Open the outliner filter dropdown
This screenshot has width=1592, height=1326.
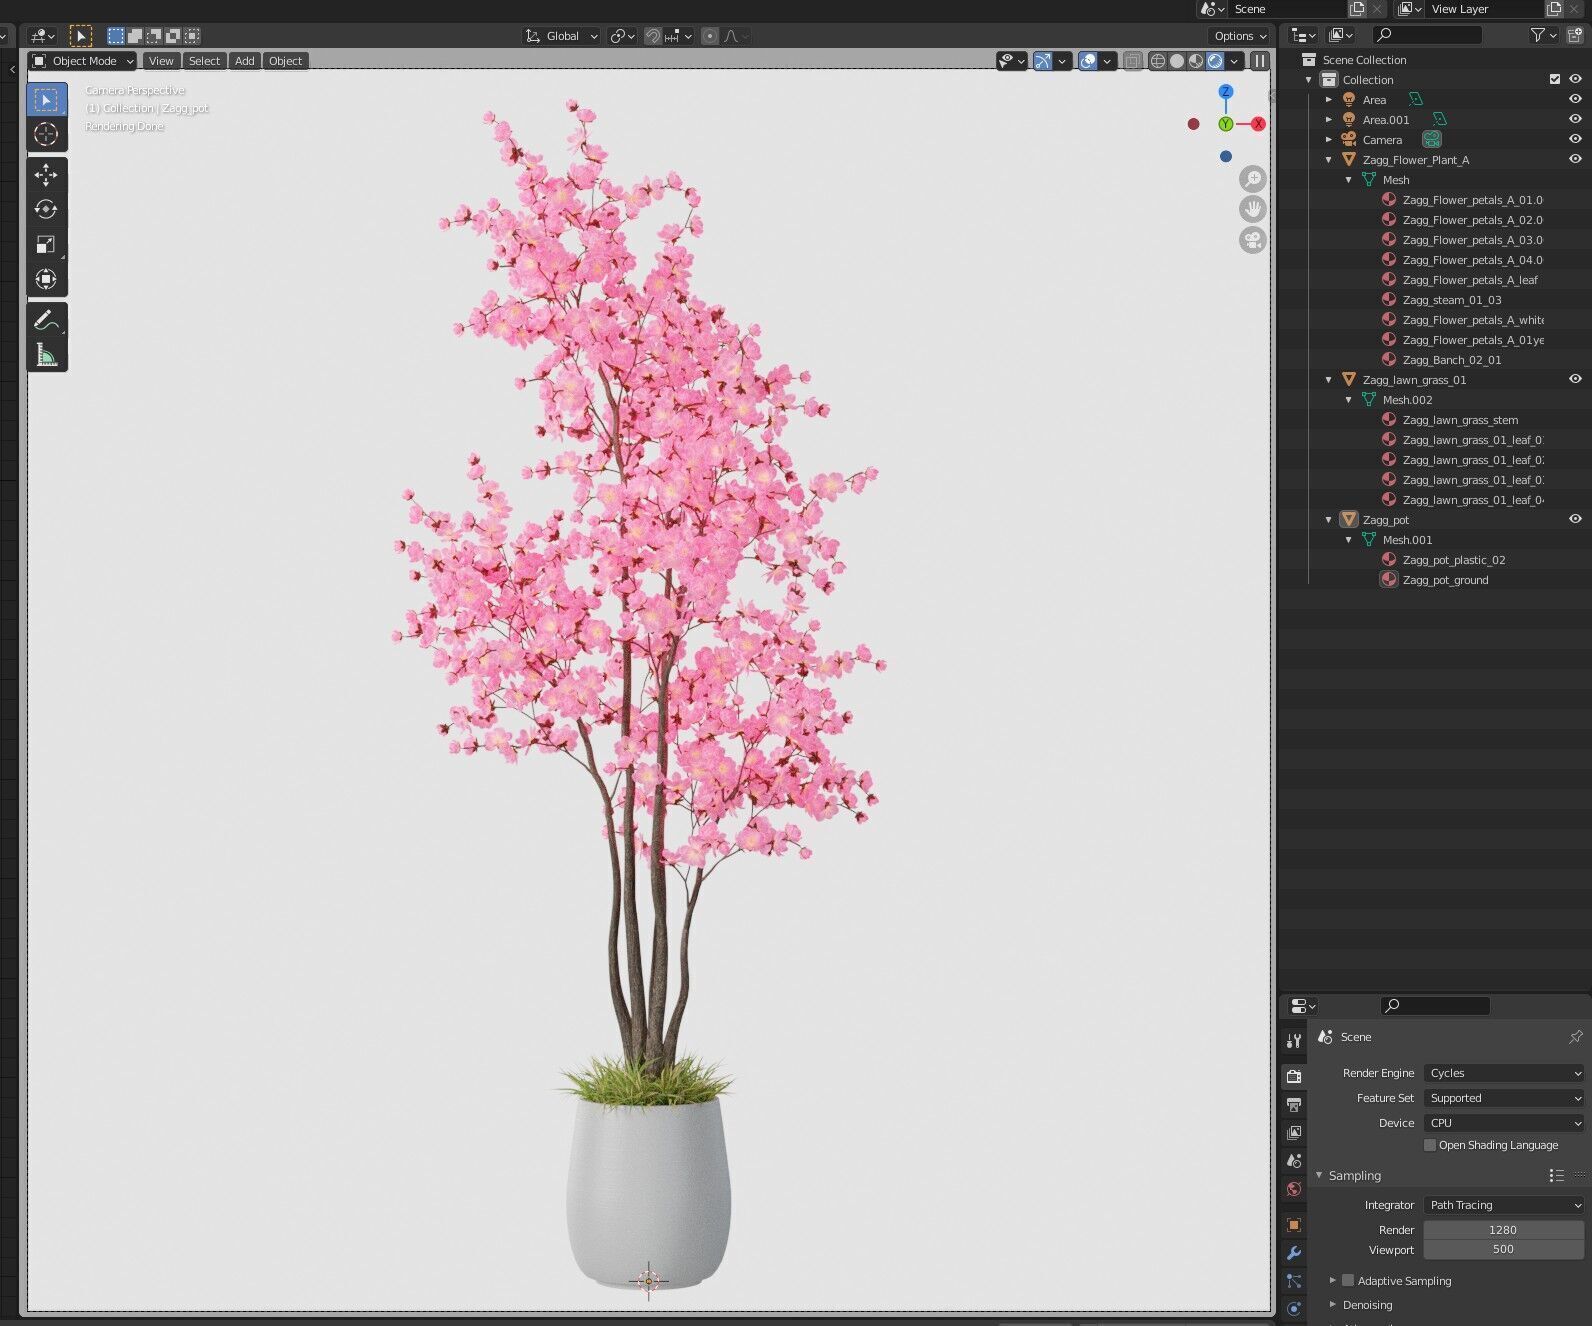1544,35
